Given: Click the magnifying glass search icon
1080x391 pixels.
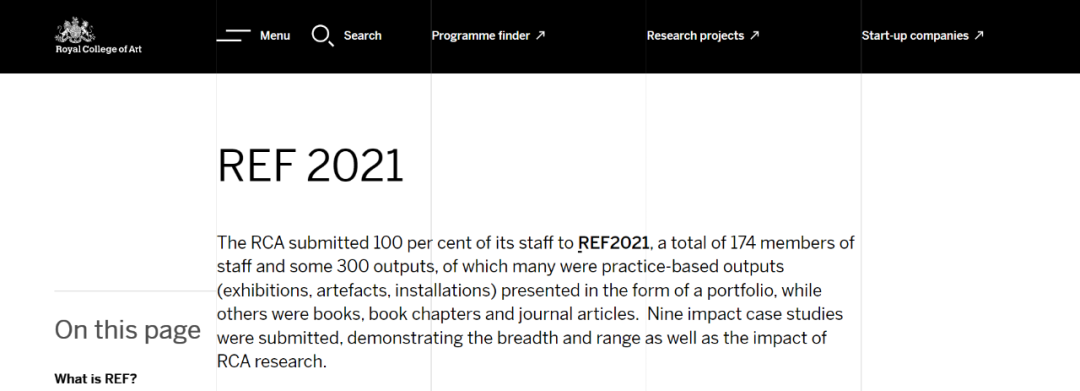Looking at the screenshot, I should point(322,36).
